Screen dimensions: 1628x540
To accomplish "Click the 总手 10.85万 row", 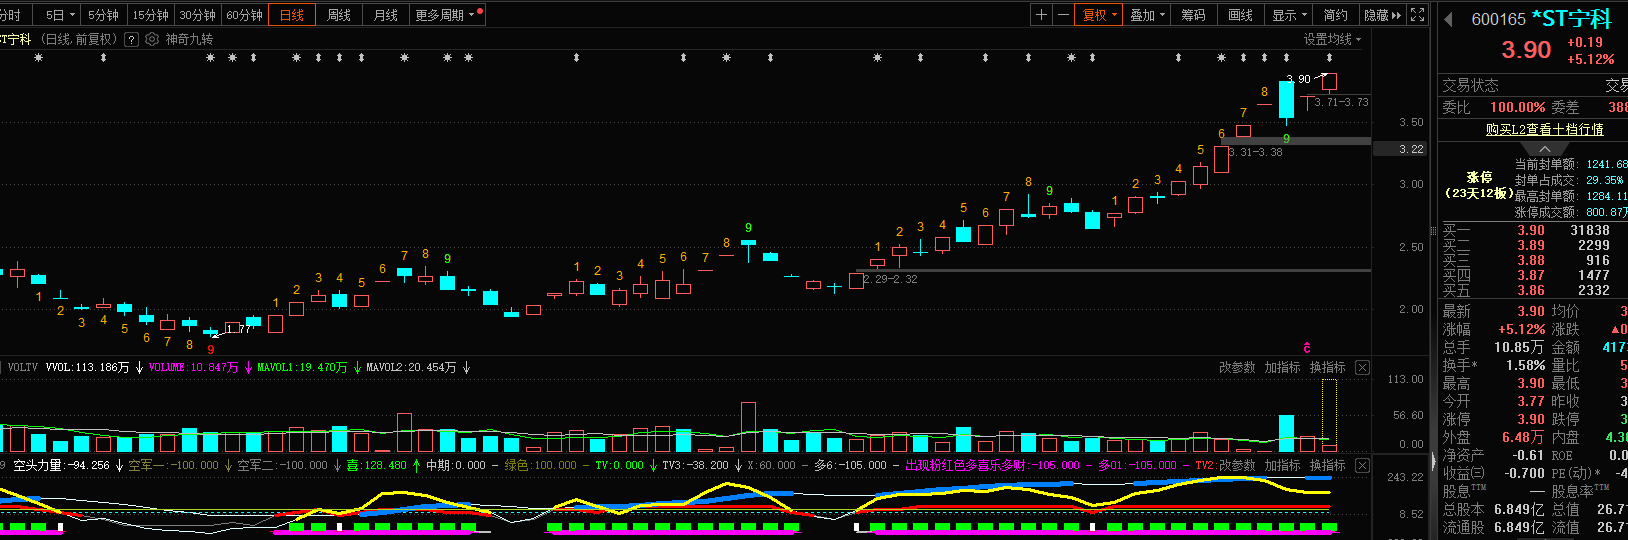I will click(x=1494, y=347).
